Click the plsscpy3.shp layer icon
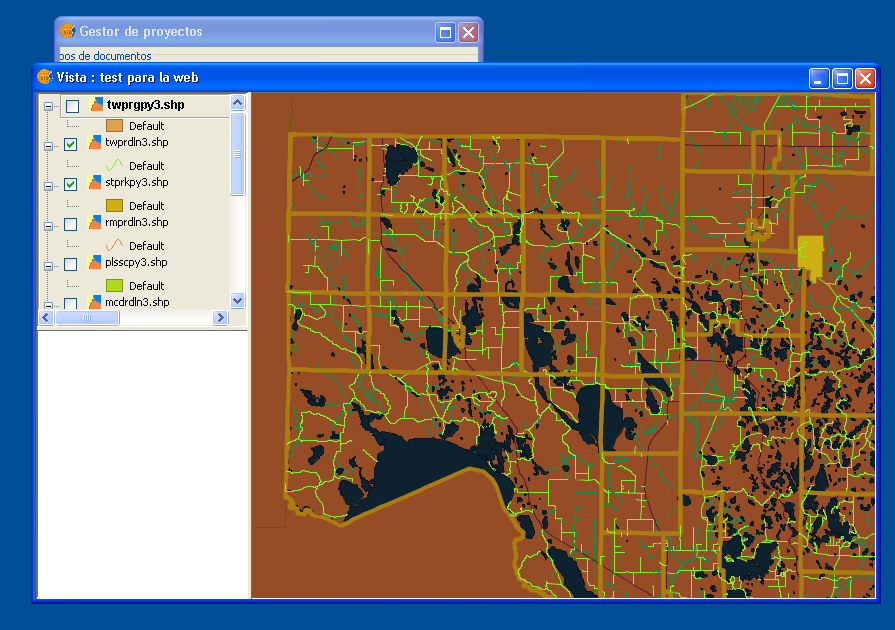This screenshot has width=895, height=630. (x=95, y=263)
